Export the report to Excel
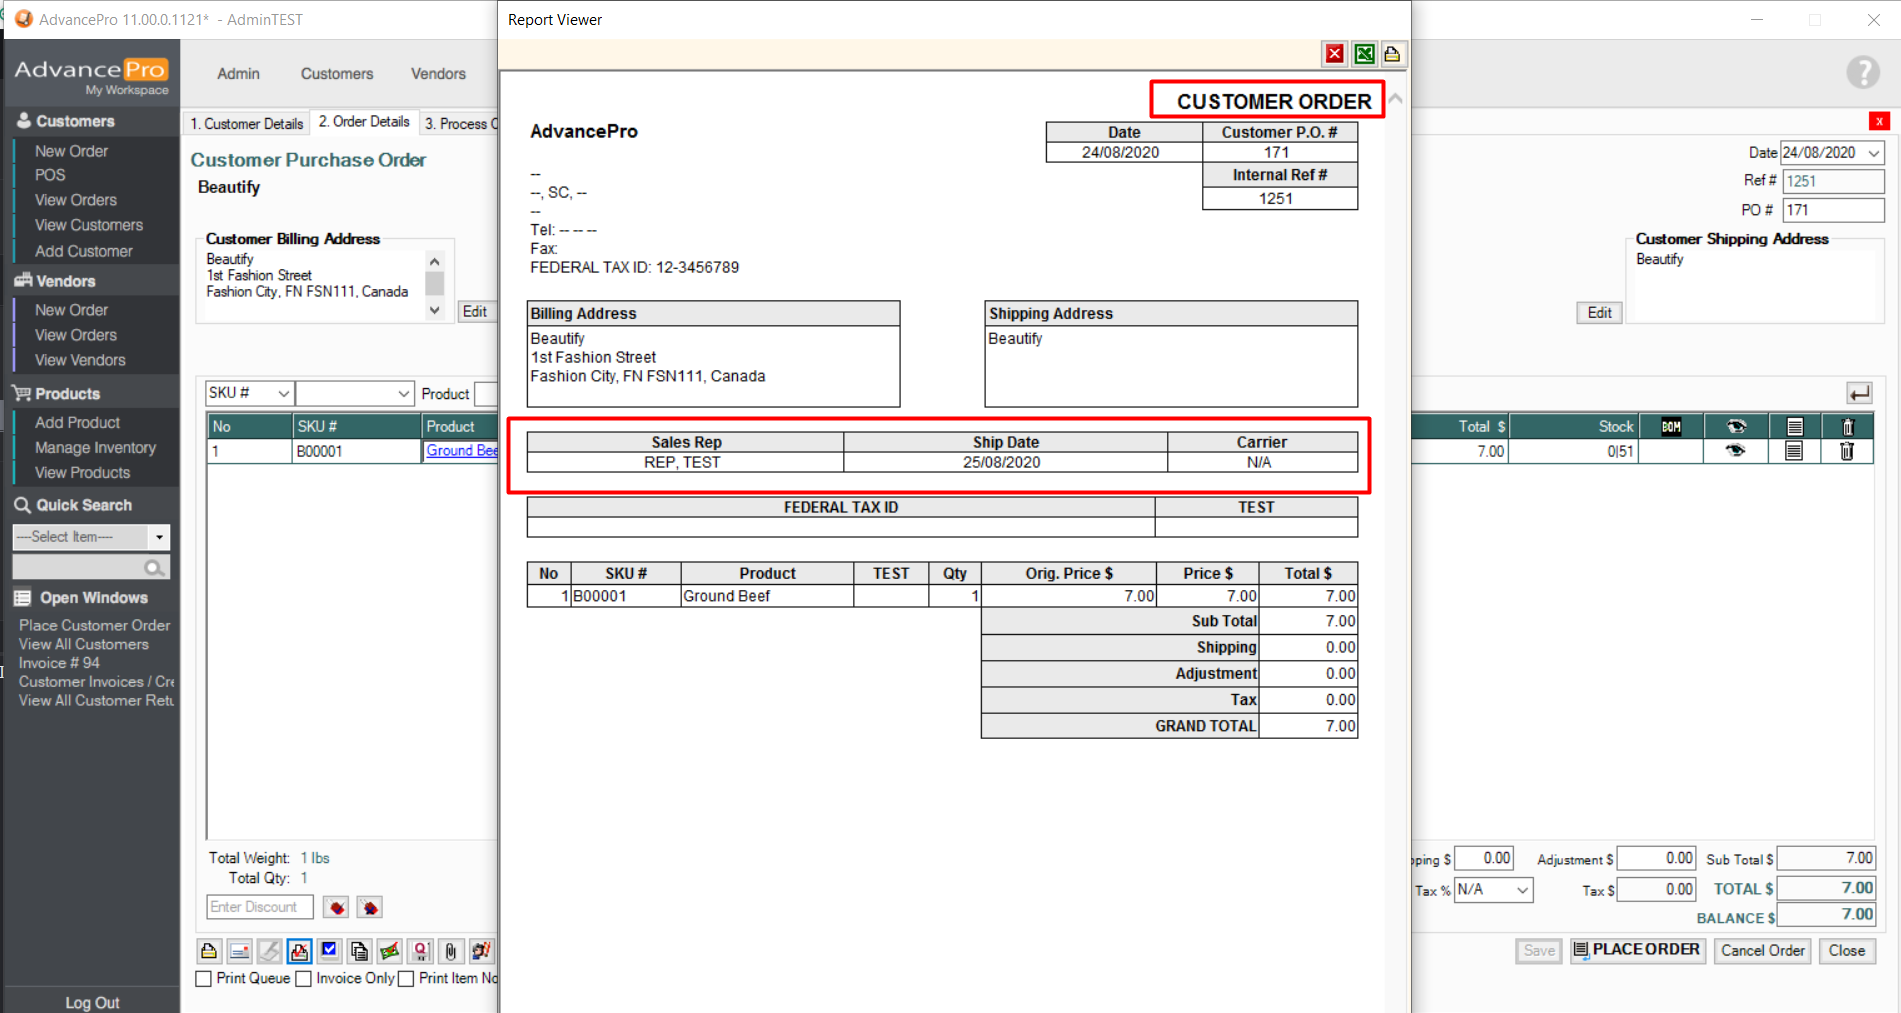 pos(1364,54)
